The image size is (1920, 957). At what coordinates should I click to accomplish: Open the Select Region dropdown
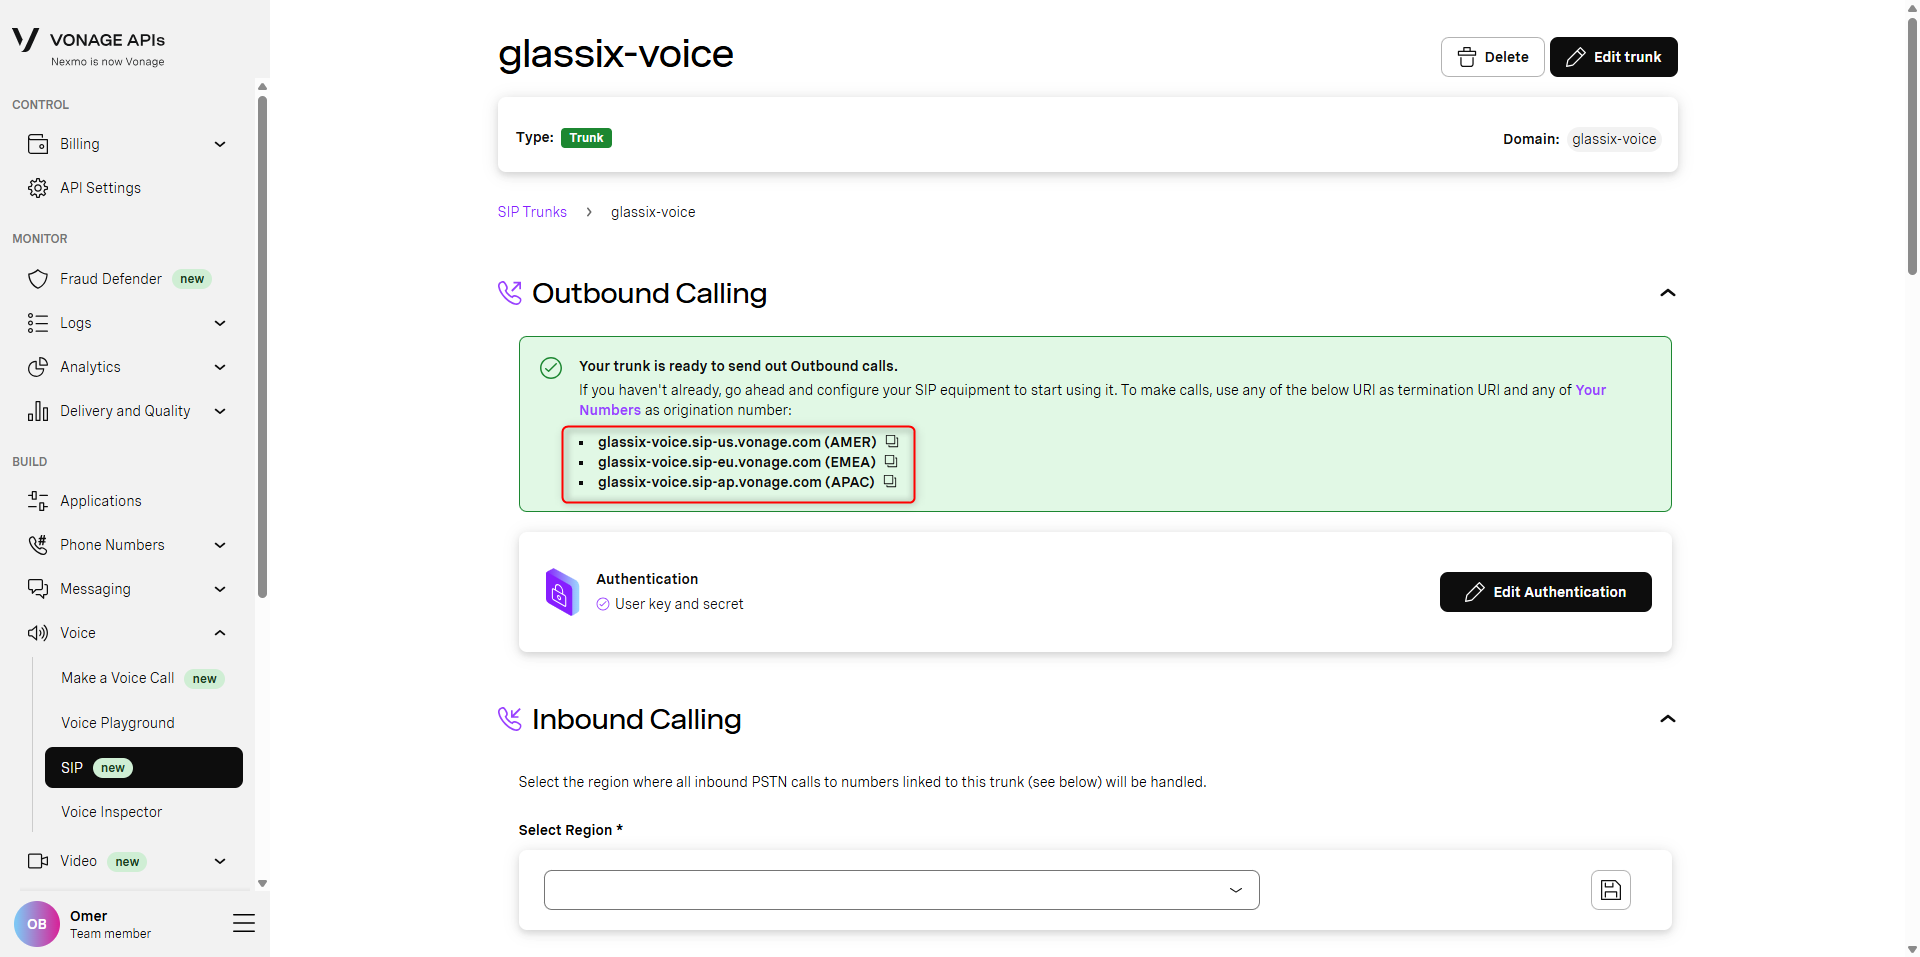901,890
